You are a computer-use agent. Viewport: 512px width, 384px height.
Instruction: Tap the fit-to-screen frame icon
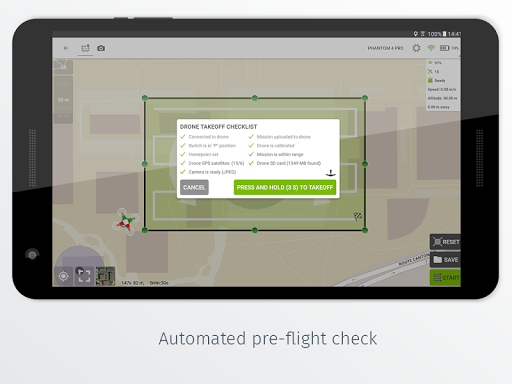click(84, 276)
